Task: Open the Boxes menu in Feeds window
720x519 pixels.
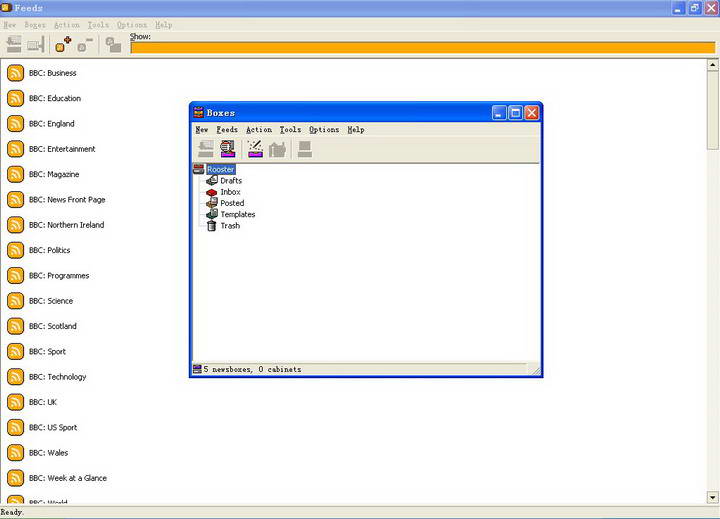Action: point(35,25)
